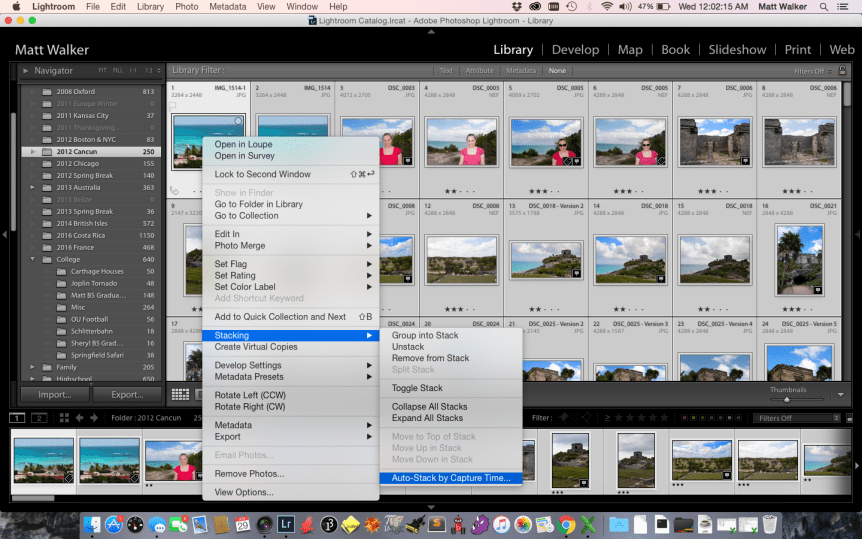The height and width of the screenshot is (539, 862).
Task: Open the Lightroom icon in the Dock
Action: pyautogui.click(x=285, y=524)
